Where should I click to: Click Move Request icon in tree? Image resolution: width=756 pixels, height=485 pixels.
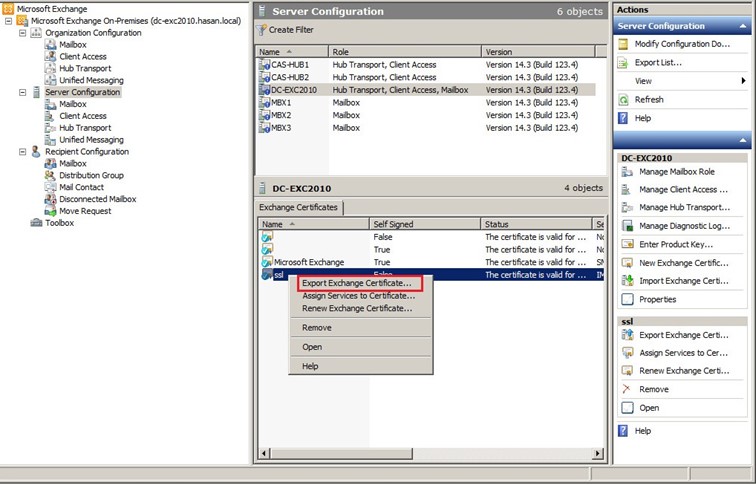(x=51, y=211)
